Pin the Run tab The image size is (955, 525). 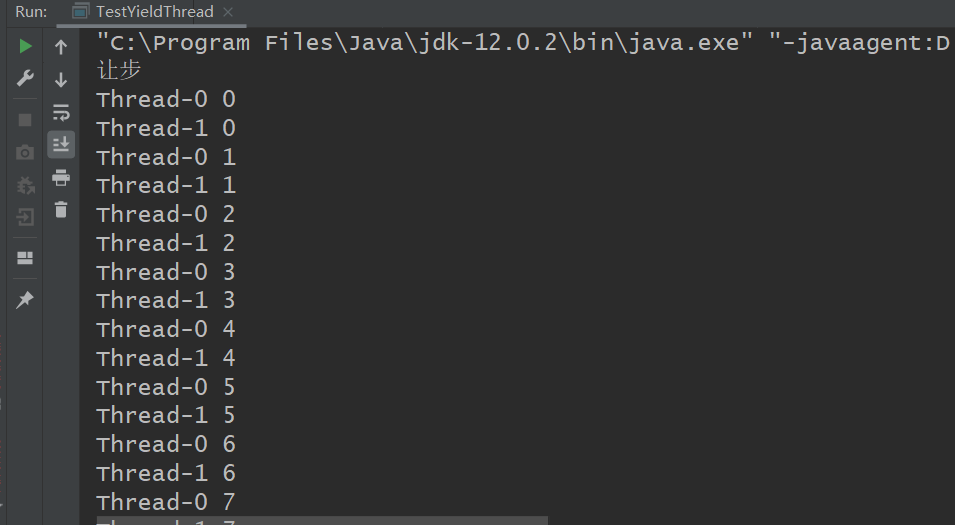25,299
